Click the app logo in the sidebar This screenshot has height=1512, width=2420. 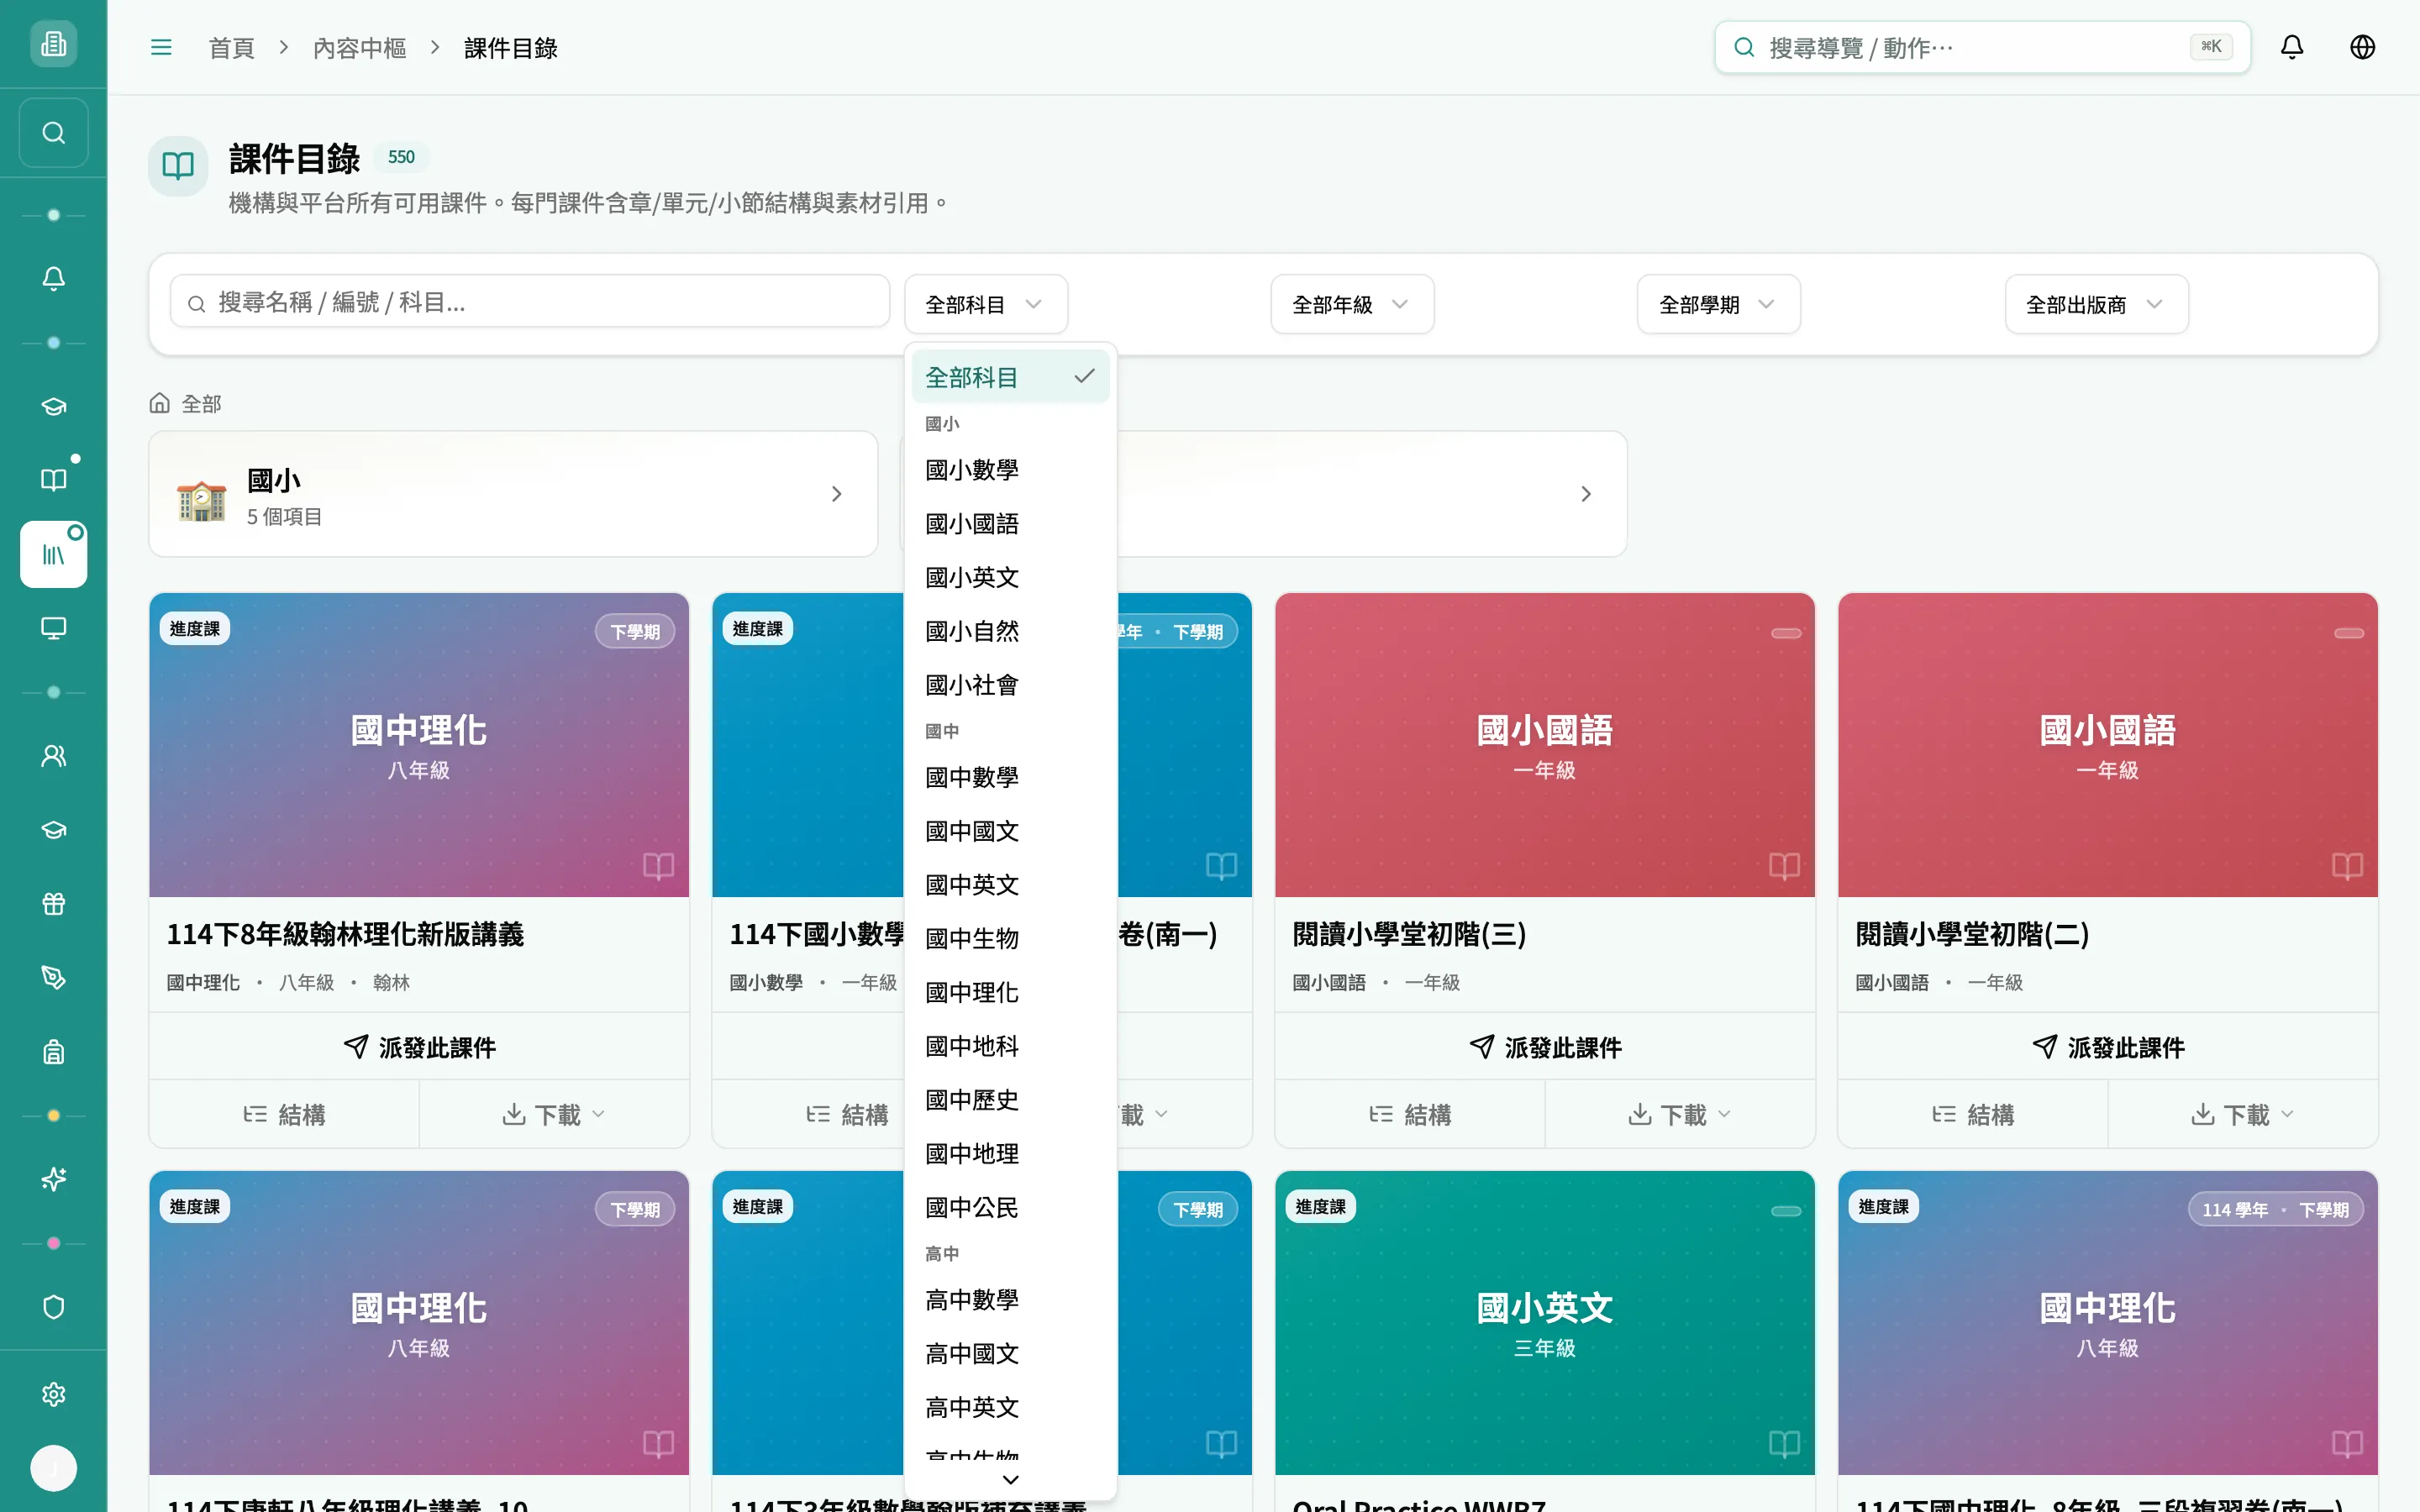point(54,44)
